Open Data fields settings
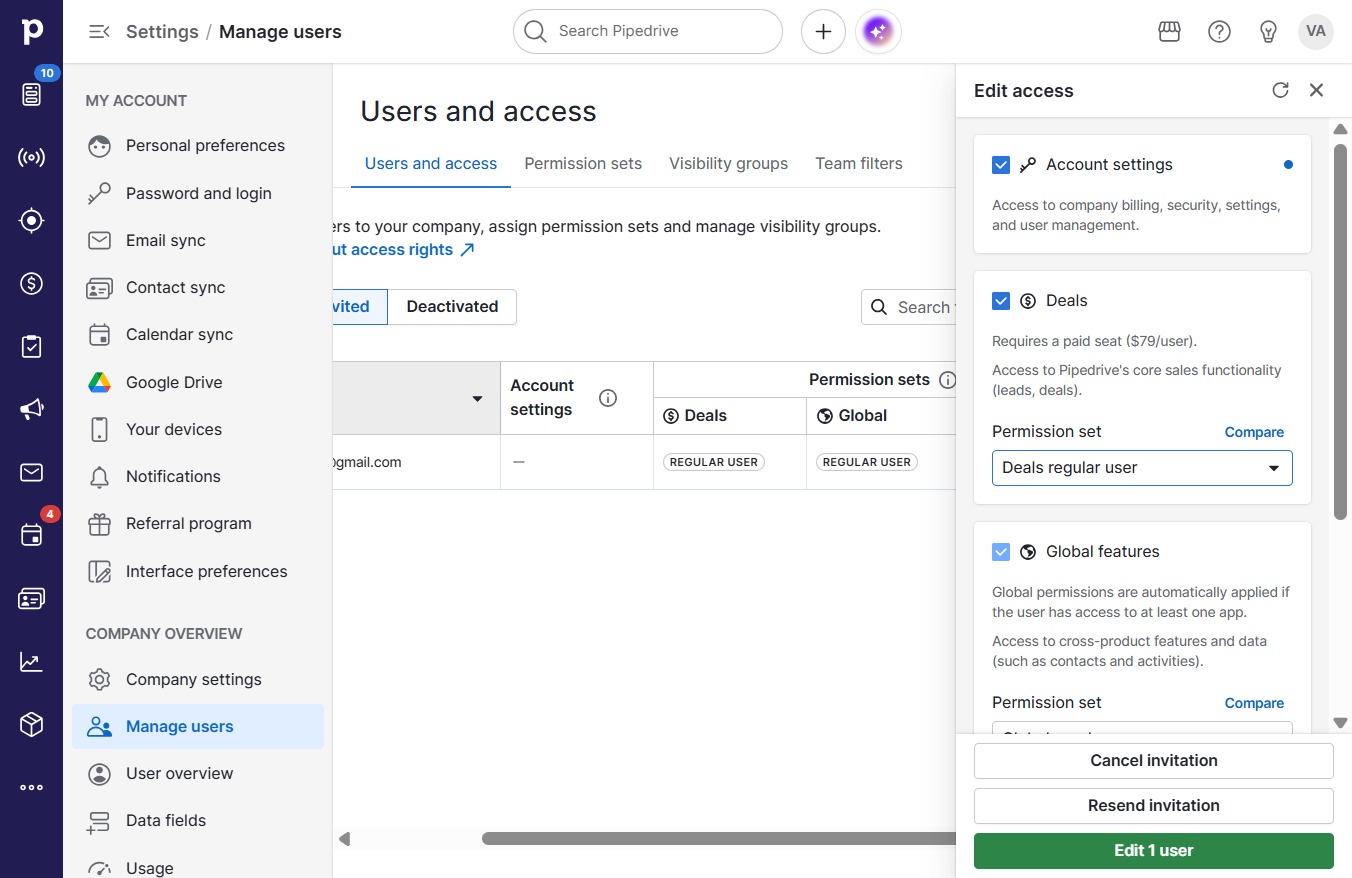 point(198,821)
